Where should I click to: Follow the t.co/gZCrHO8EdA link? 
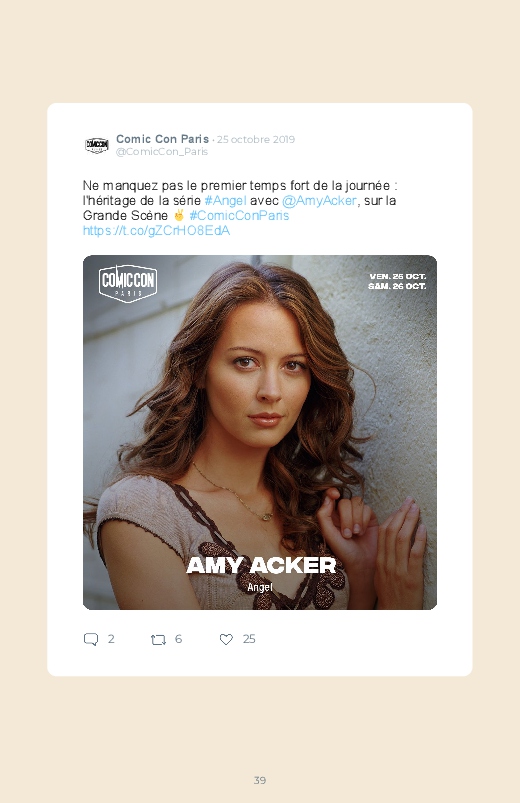[x=156, y=230]
